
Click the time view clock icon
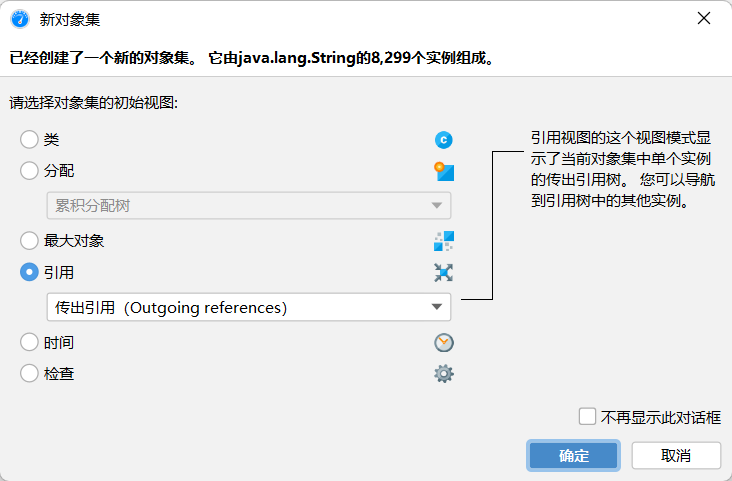tap(444, 343)
